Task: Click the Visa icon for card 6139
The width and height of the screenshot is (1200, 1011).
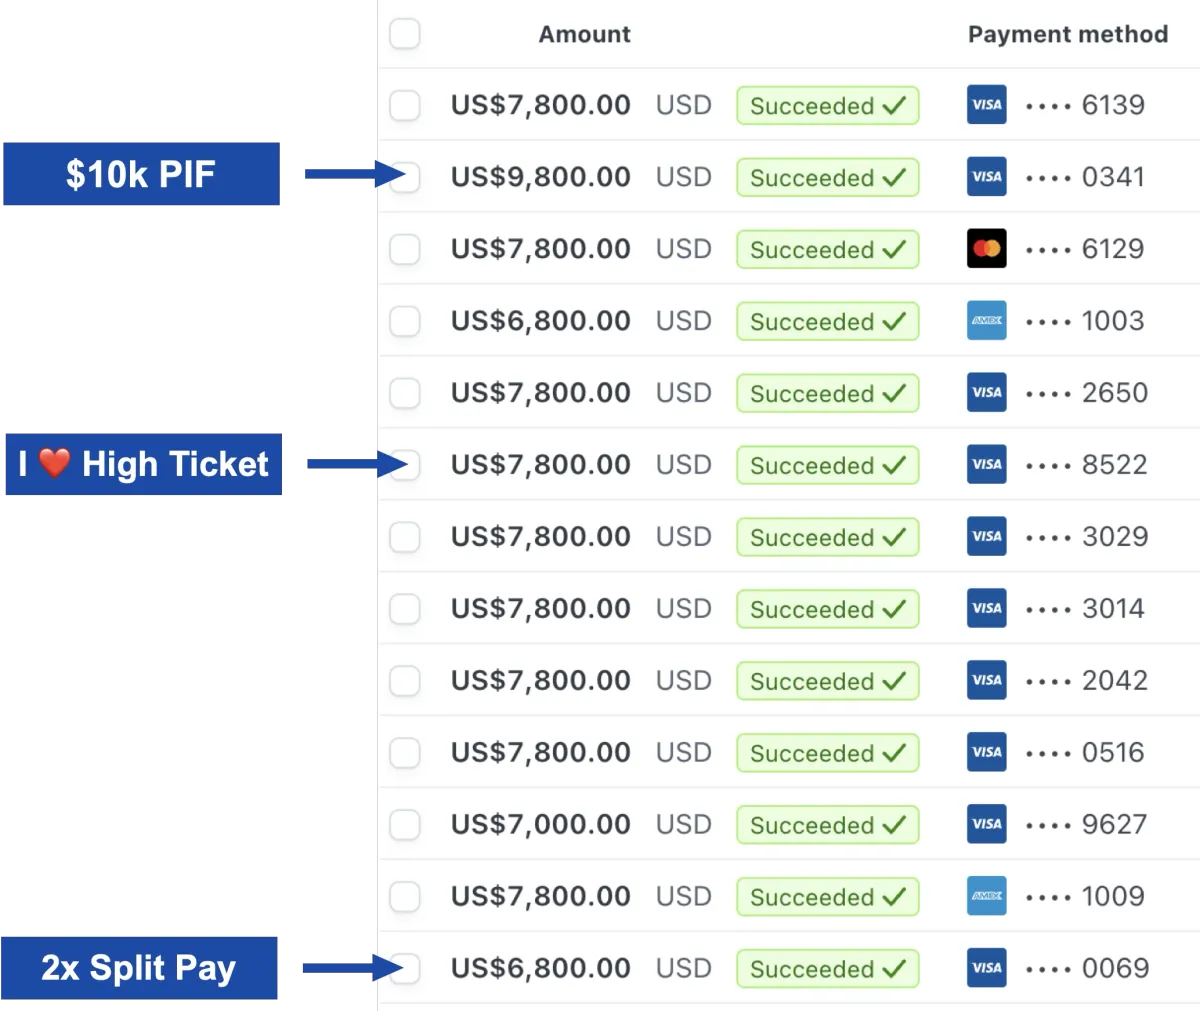Action: tap(986, 105)
